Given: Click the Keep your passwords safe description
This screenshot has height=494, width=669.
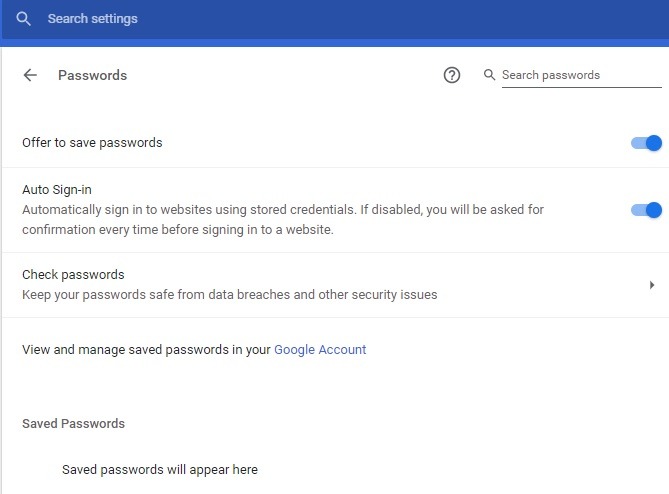Looking at the screenshot, I should click(230, 295).
